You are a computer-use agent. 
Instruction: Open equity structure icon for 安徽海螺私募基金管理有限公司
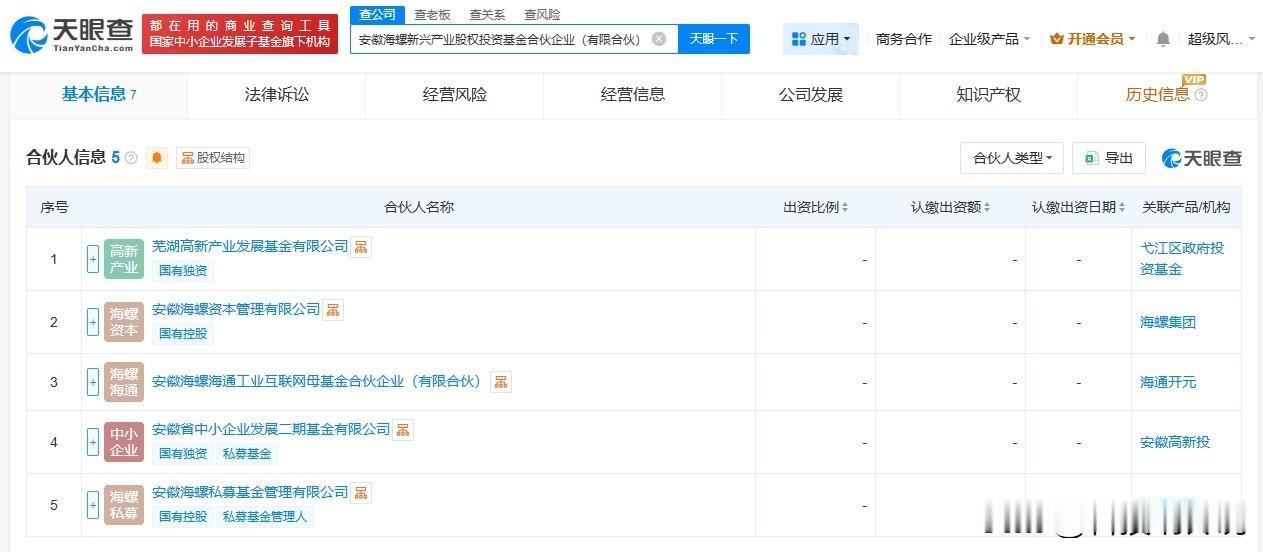(x=361, y=493)
